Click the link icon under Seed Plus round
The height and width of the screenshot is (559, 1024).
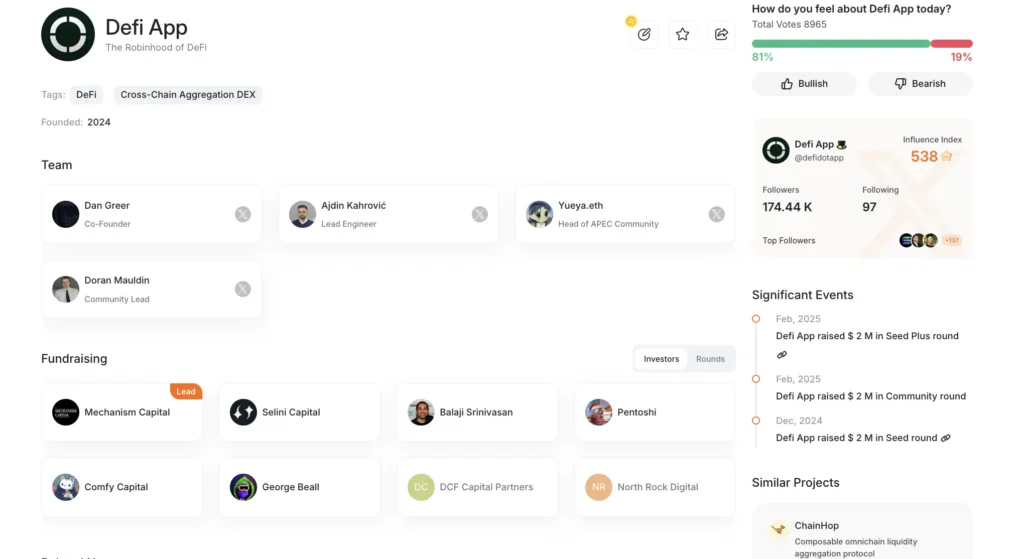coord(782,355)
